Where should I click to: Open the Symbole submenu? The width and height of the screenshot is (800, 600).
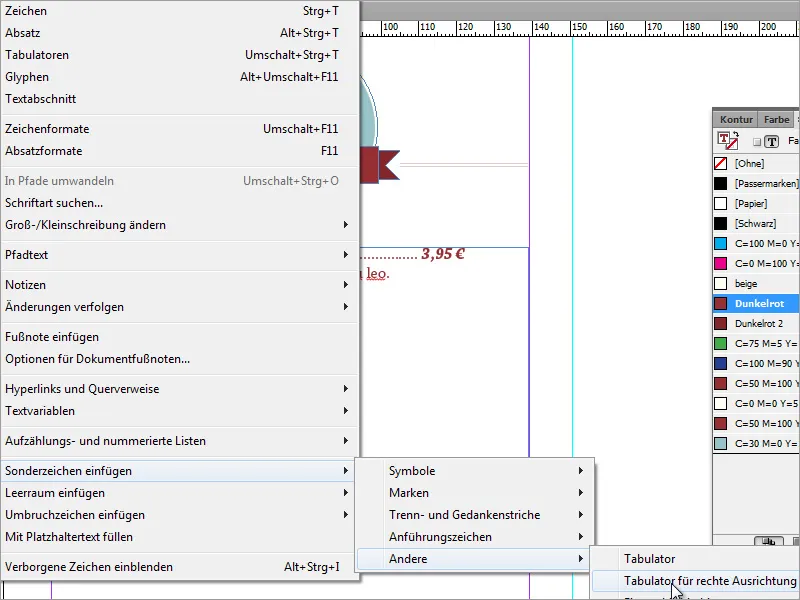474,471
